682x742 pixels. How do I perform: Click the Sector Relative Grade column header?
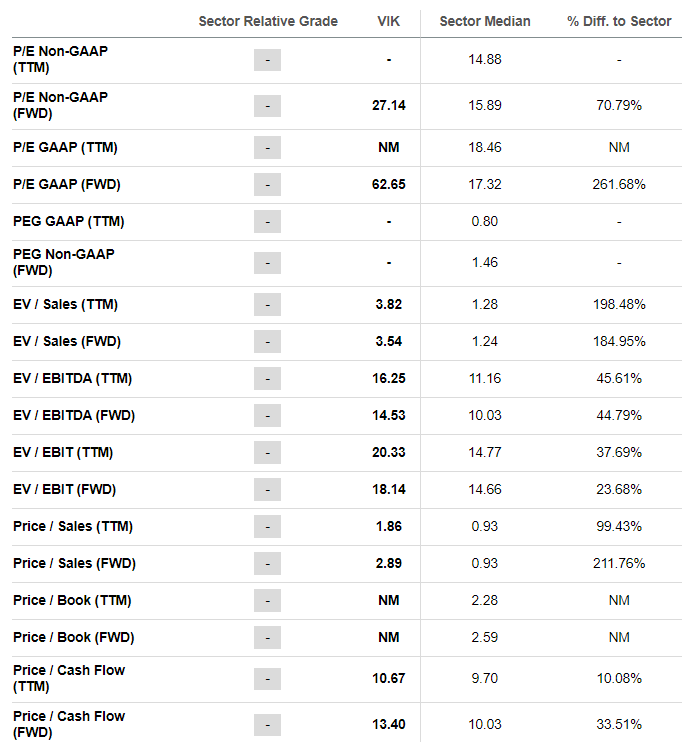point(268,21)
